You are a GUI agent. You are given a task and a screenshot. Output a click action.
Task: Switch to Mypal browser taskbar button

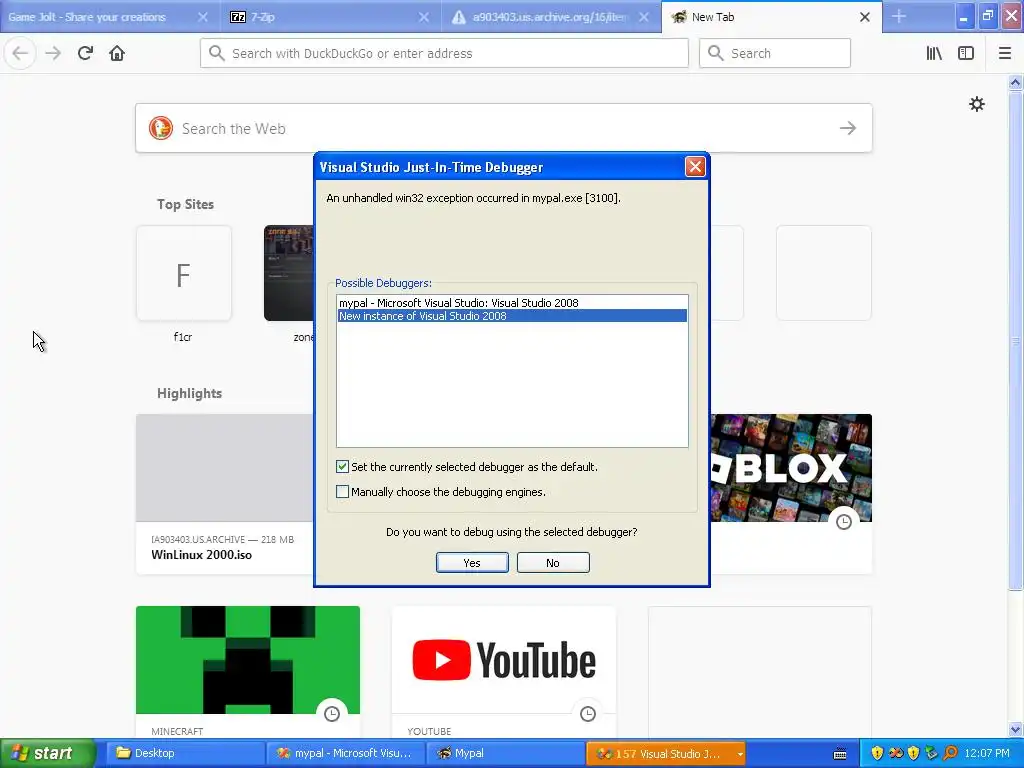coord(506,753)
